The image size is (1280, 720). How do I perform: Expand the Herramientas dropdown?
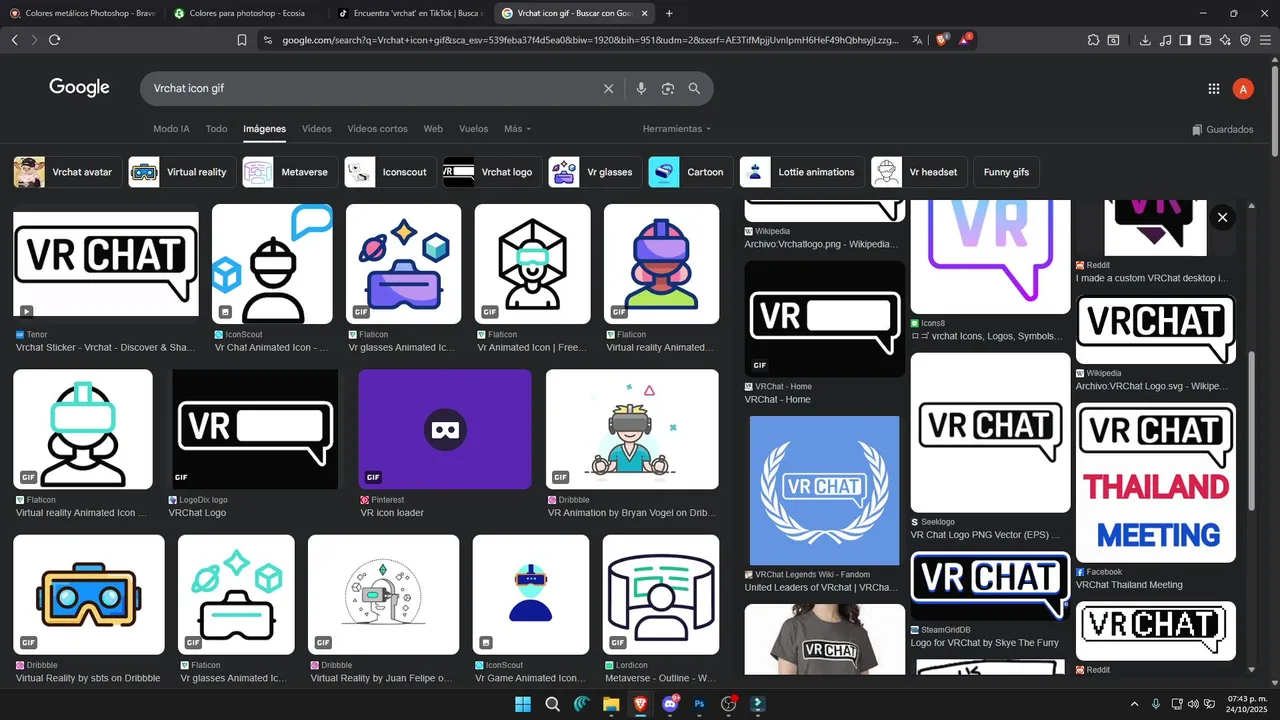pyautogui.click(x=677, y=129)
